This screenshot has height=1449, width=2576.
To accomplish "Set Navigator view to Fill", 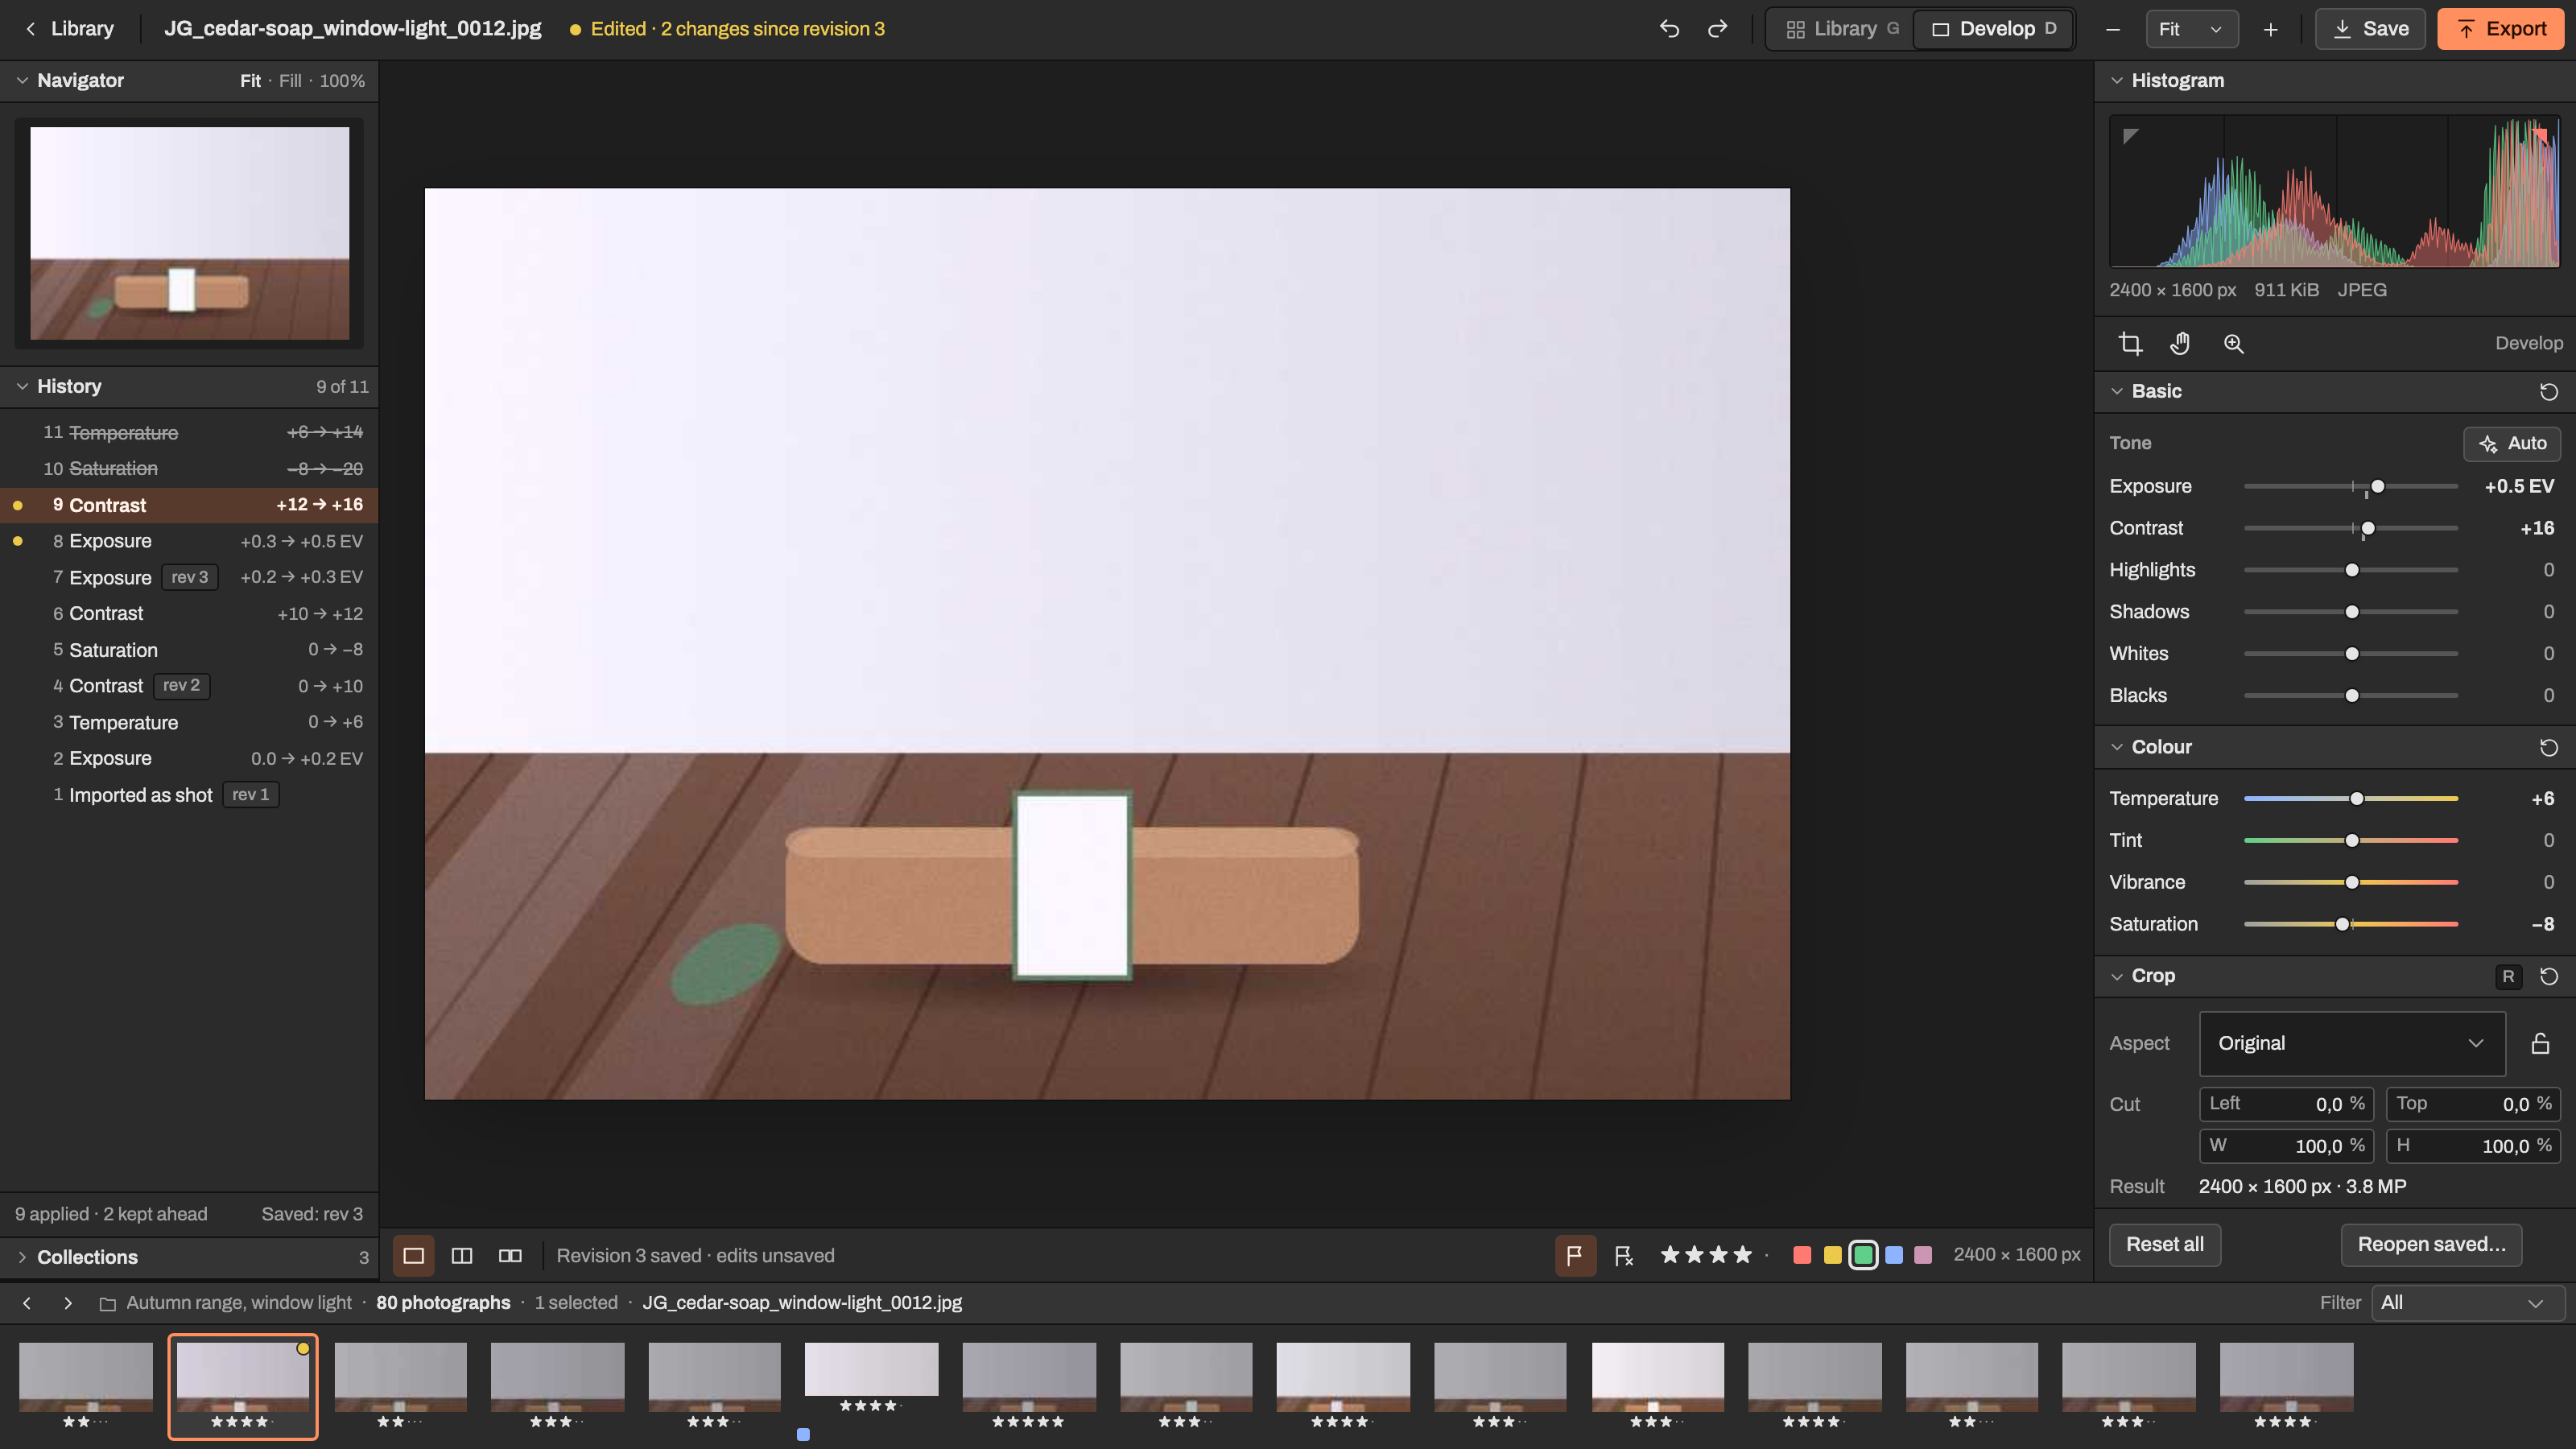I will (x=290, y=80).
